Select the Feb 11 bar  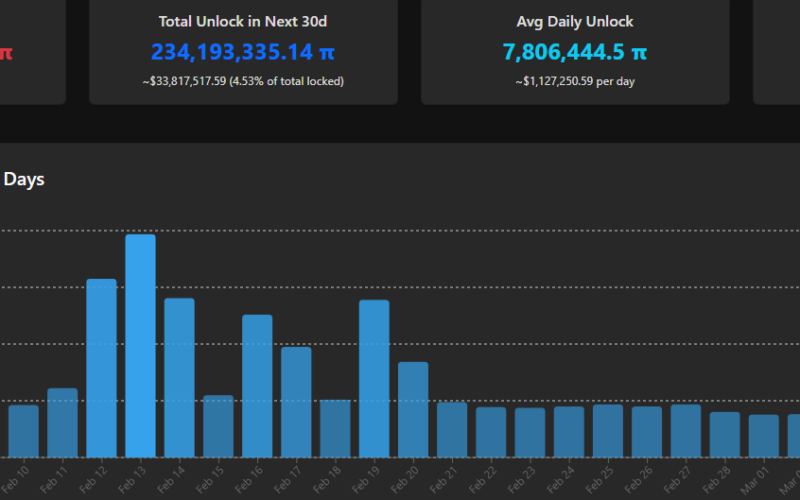click(62, 422)
